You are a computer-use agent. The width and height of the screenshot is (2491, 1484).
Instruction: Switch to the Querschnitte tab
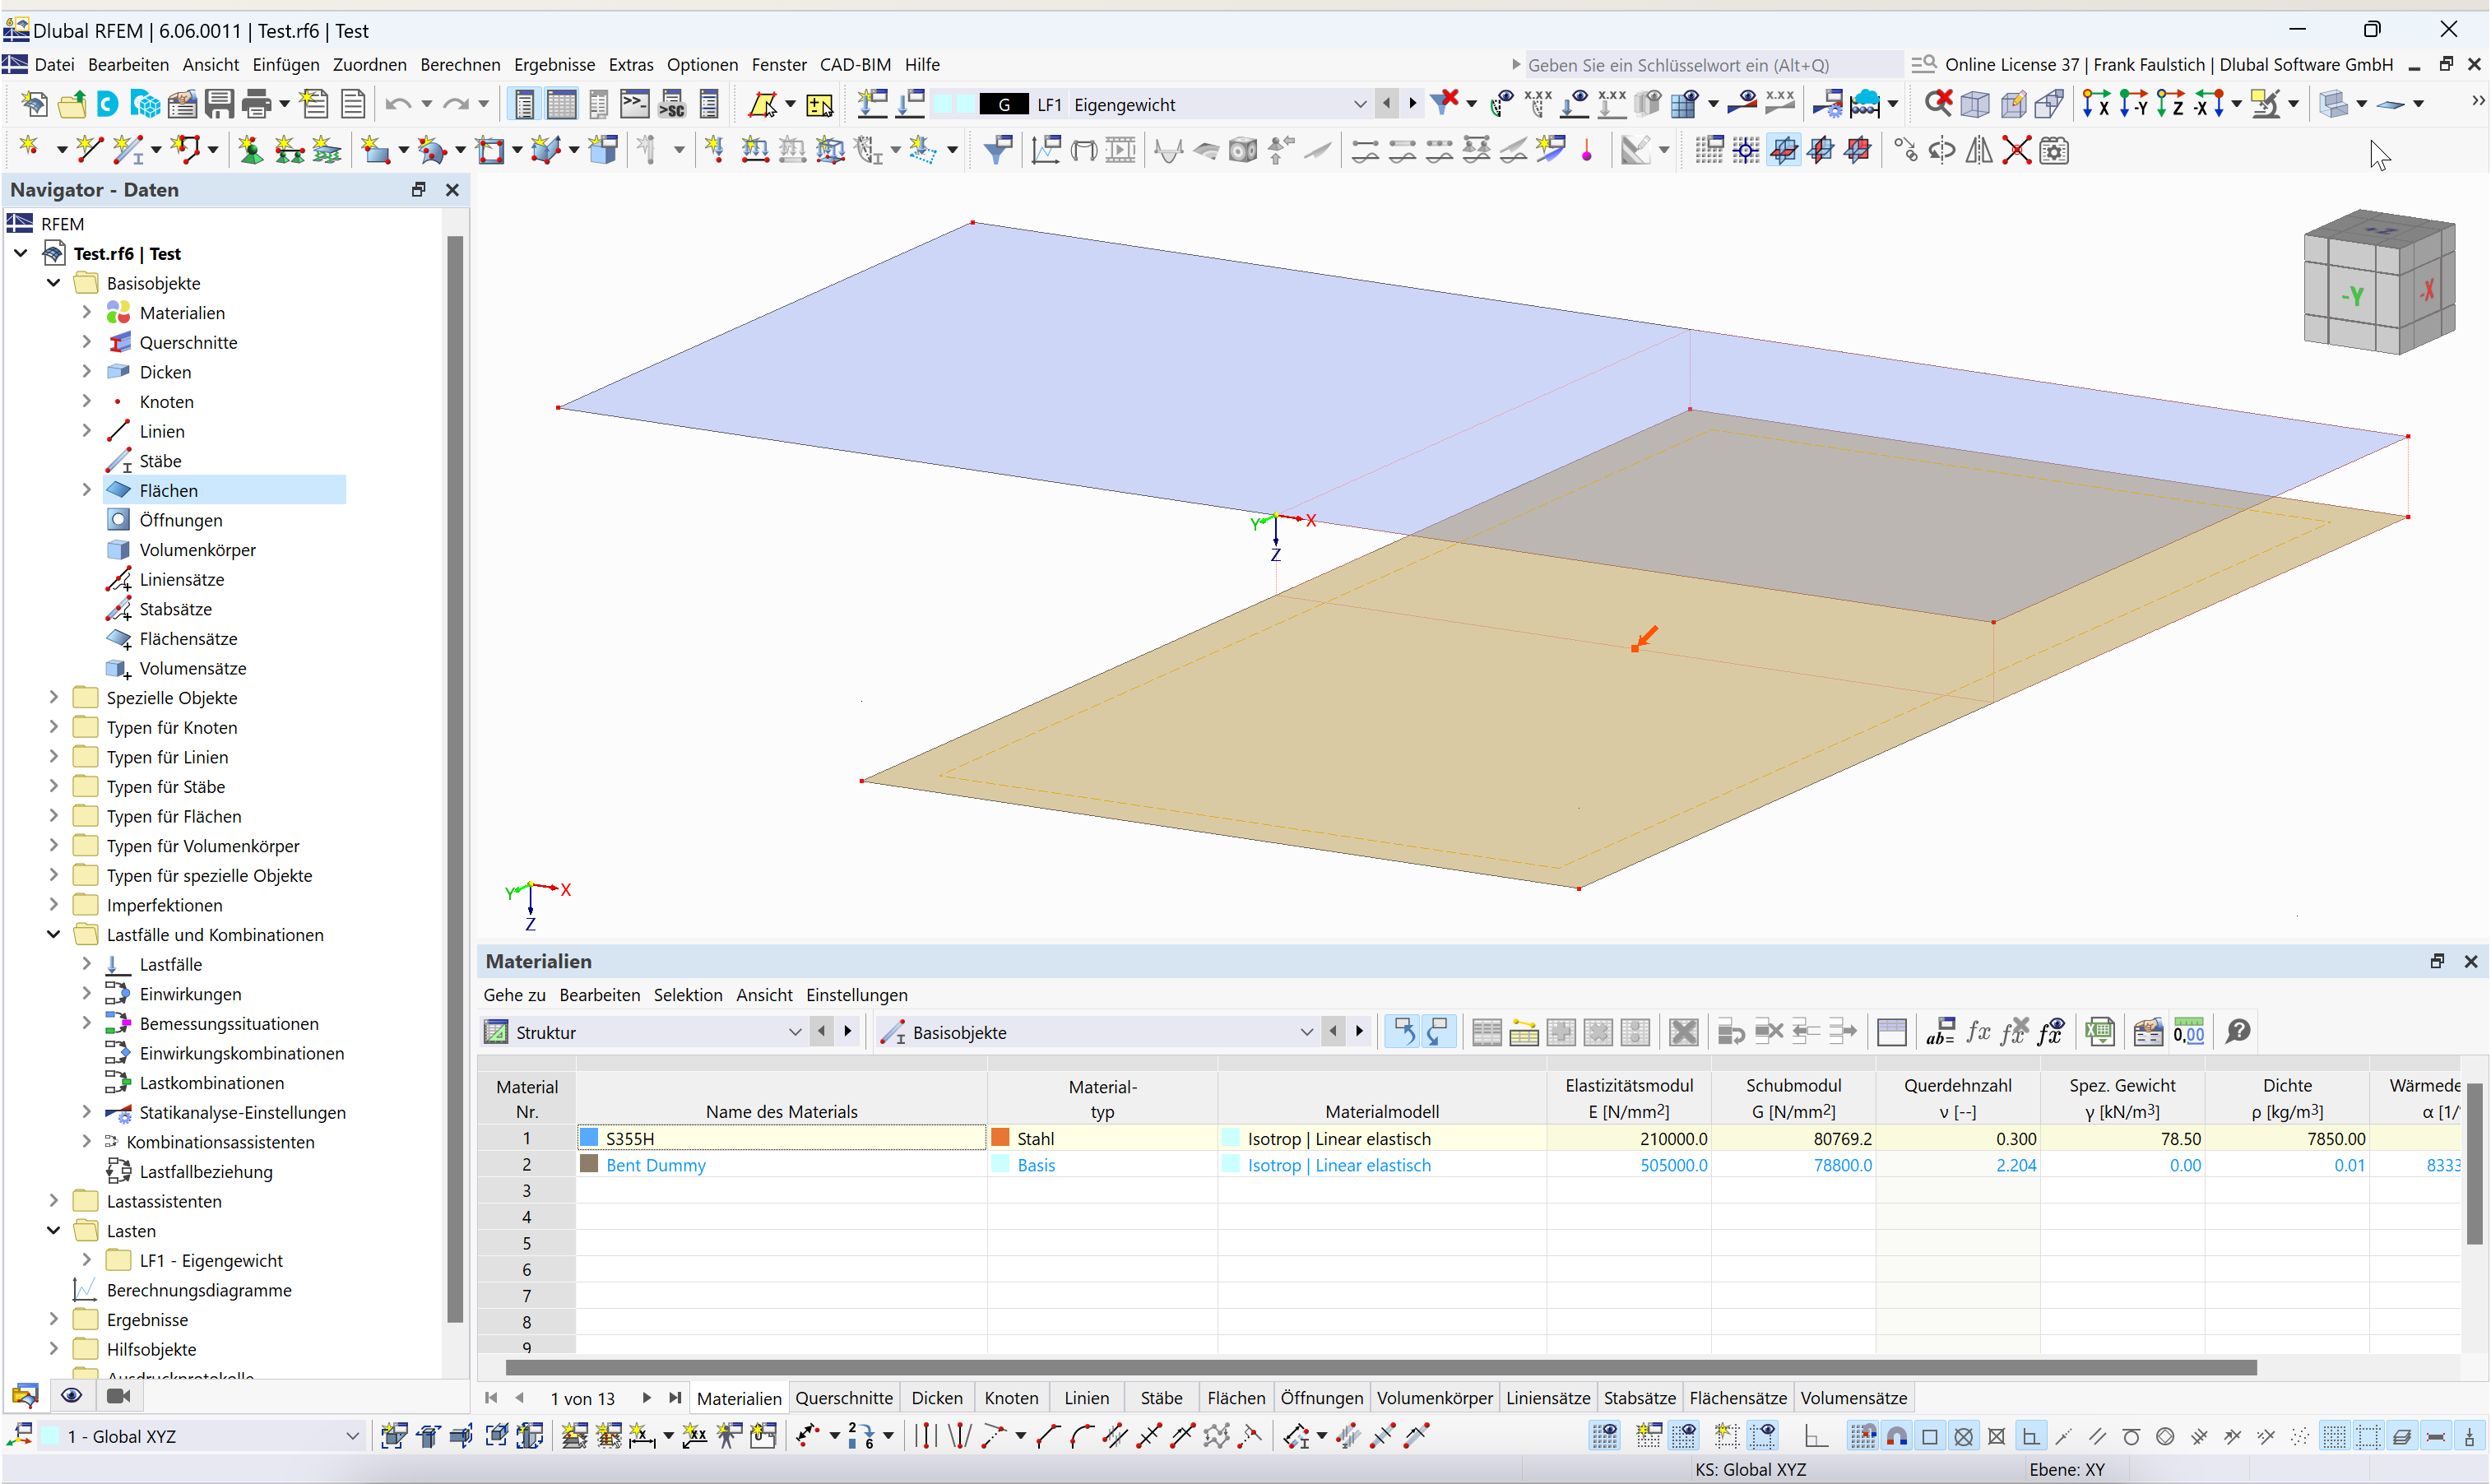[x=843, y=1397]
